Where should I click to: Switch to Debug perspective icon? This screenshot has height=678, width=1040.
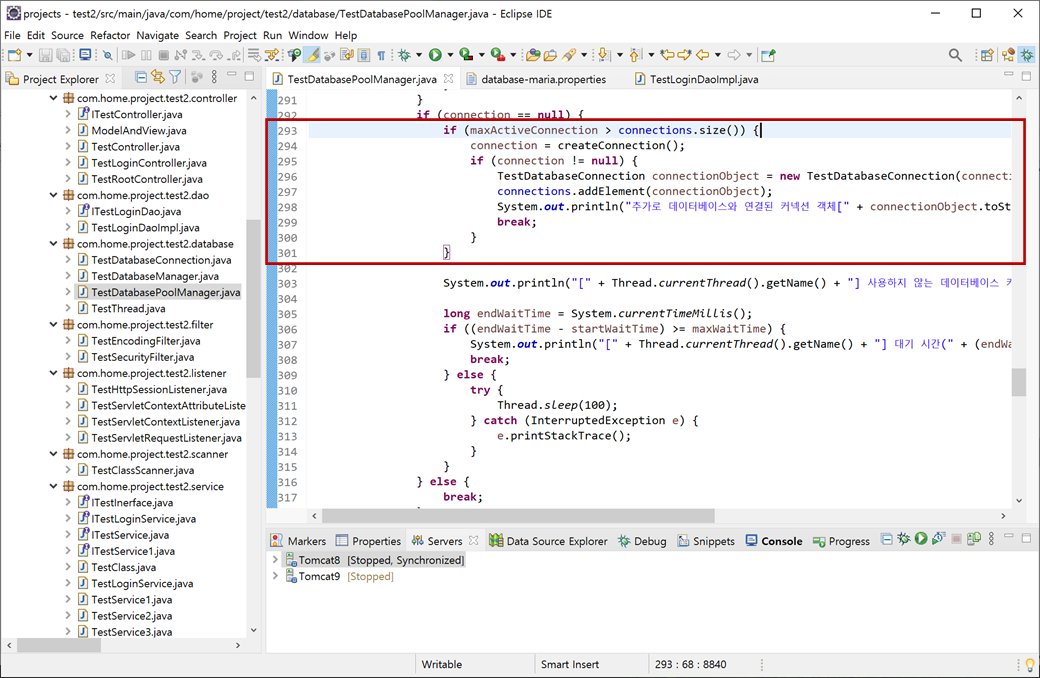(x=1027, y=55)
